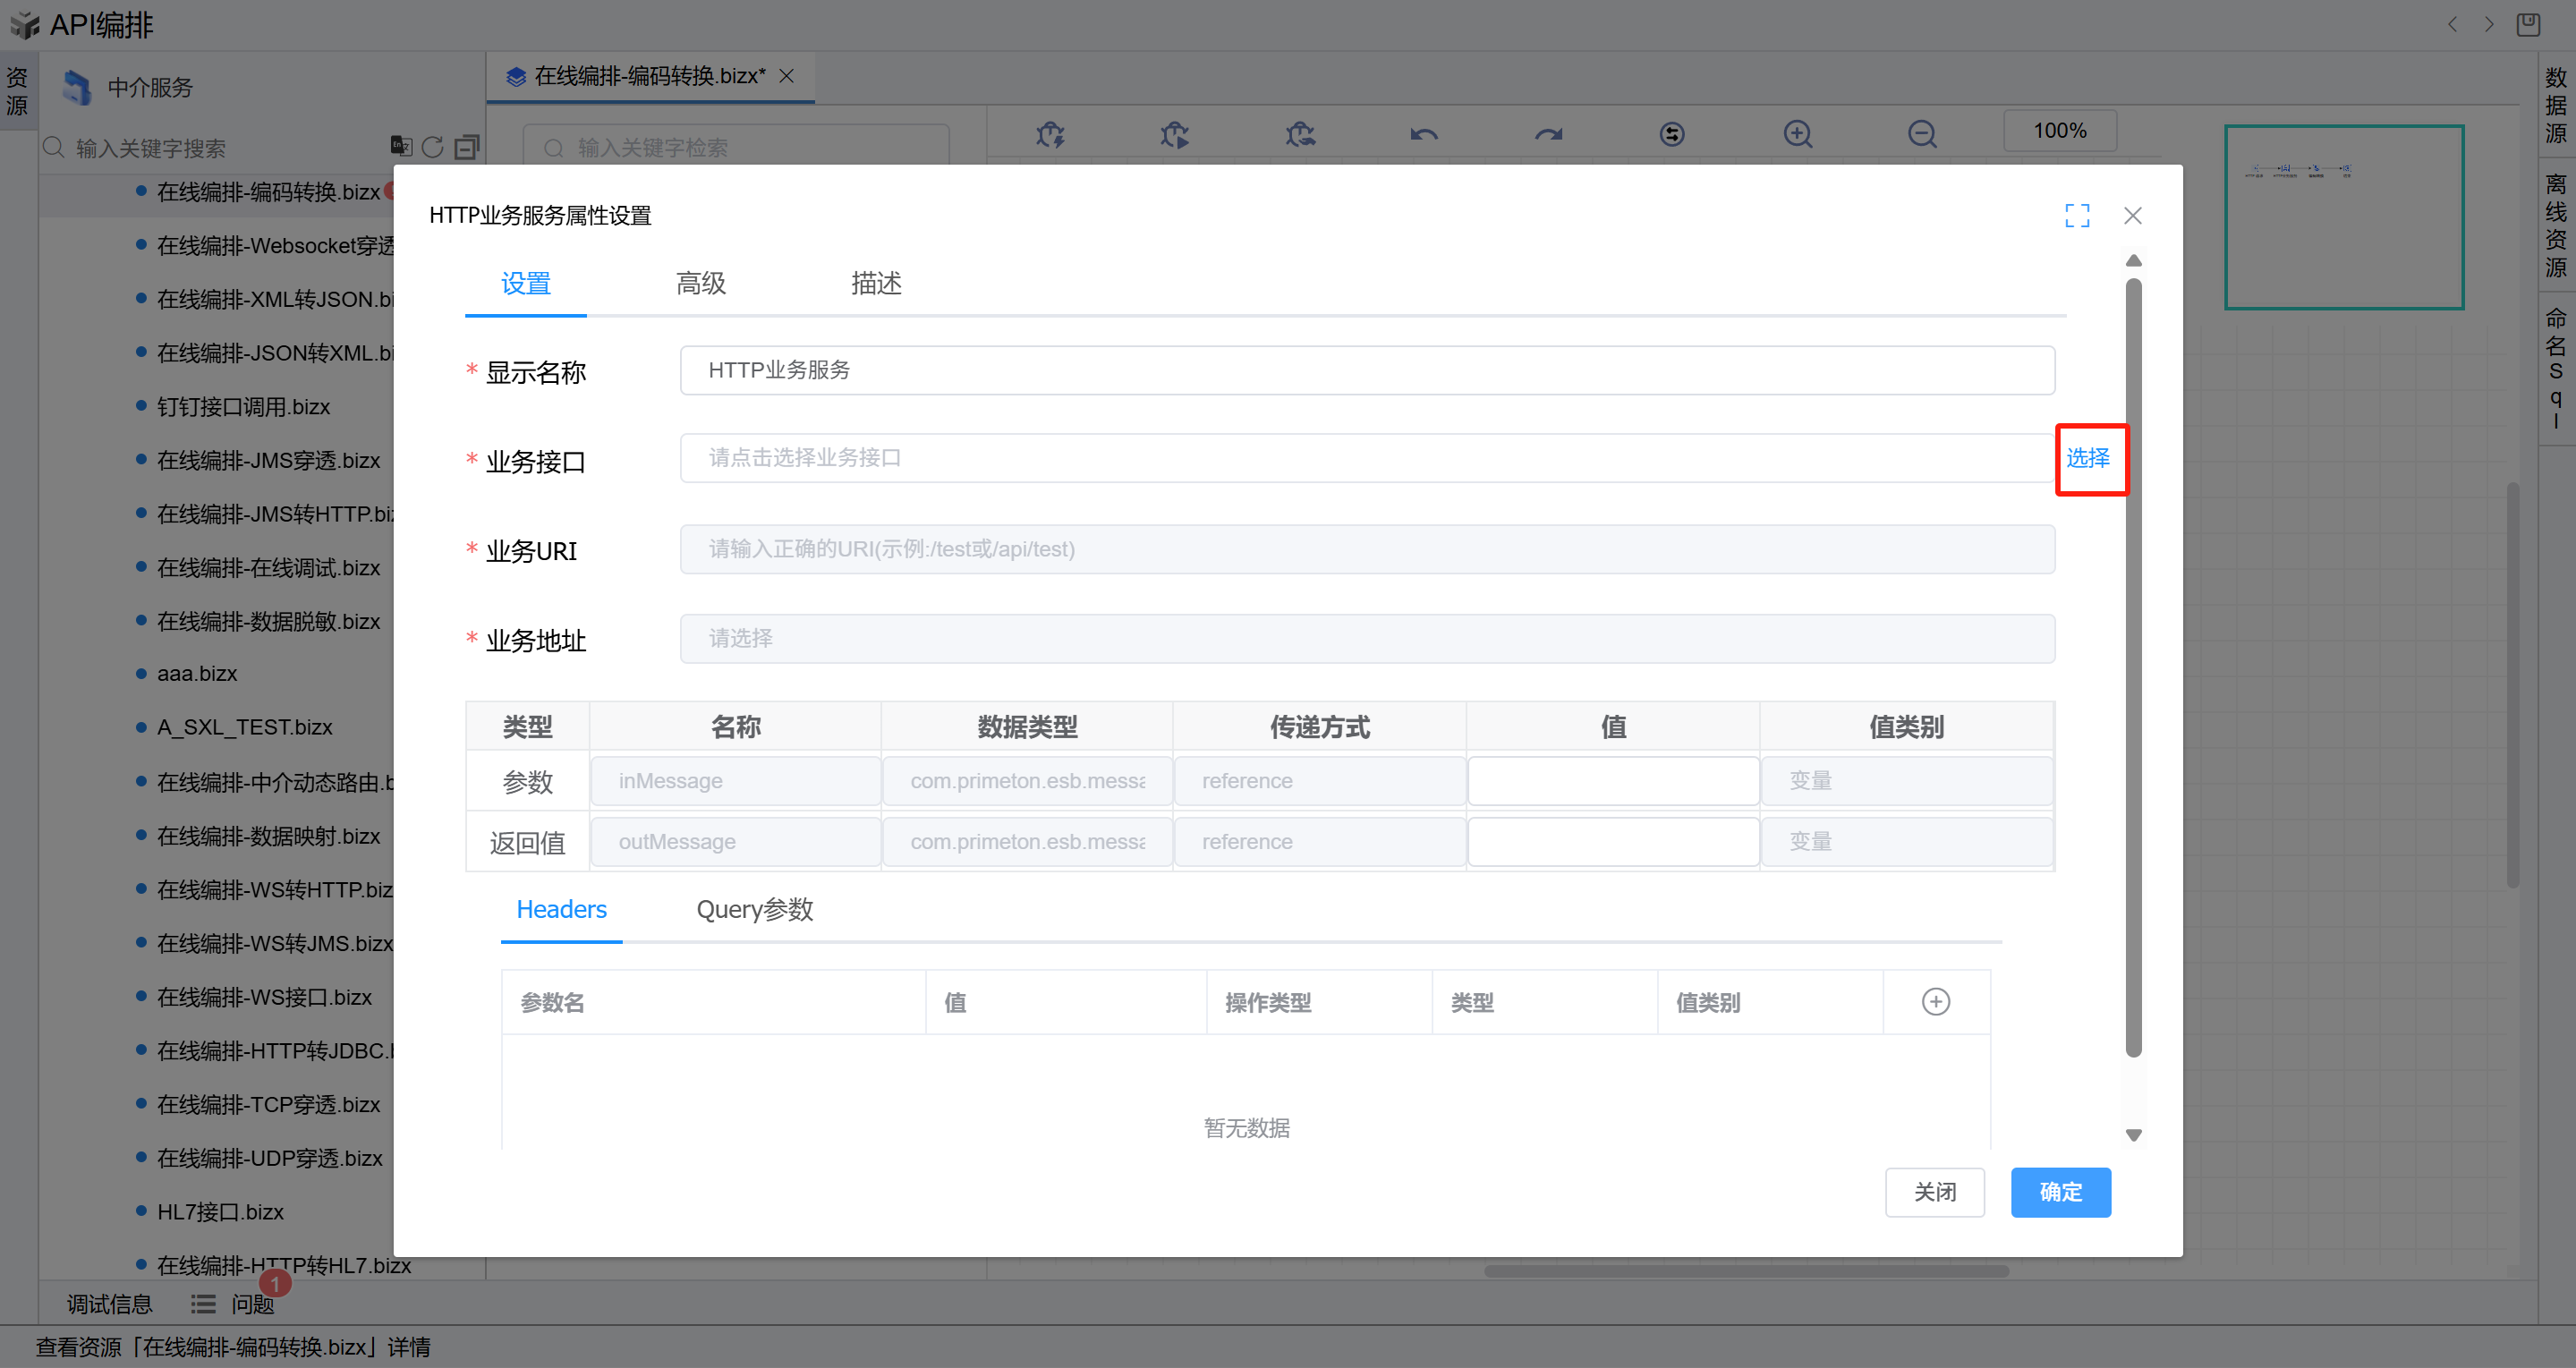This screenshot has width=2576, height=1368.
Task: Click the undo arrow in toolbar
Action: 1423,133
